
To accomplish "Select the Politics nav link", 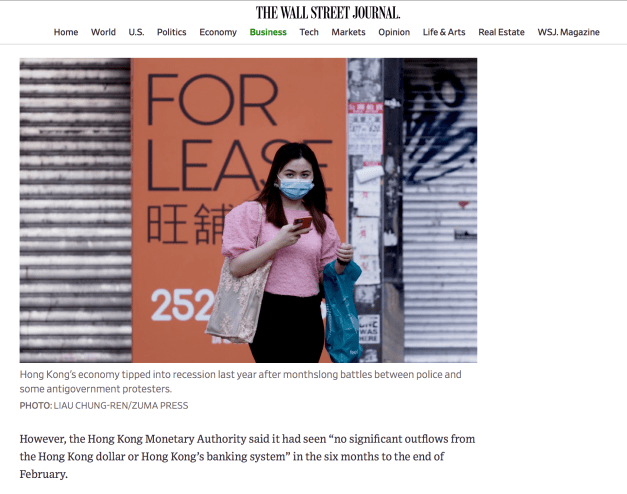I will coord(172,32).
